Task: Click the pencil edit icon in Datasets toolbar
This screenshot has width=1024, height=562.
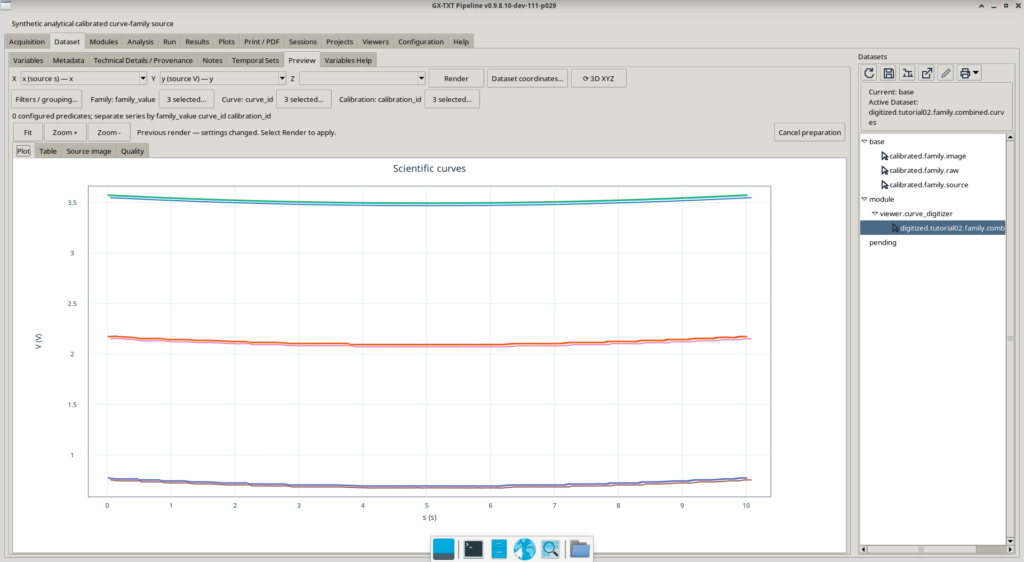Action: click(x=946, y=73)
